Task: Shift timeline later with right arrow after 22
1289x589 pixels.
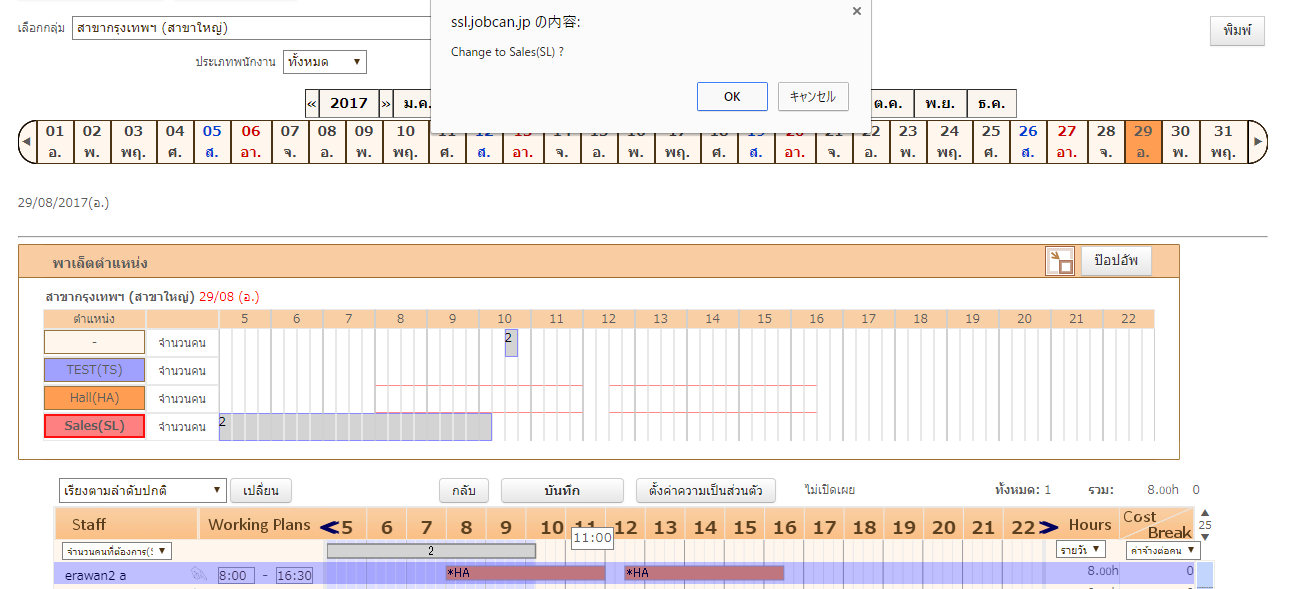Action: [1049, 526]
